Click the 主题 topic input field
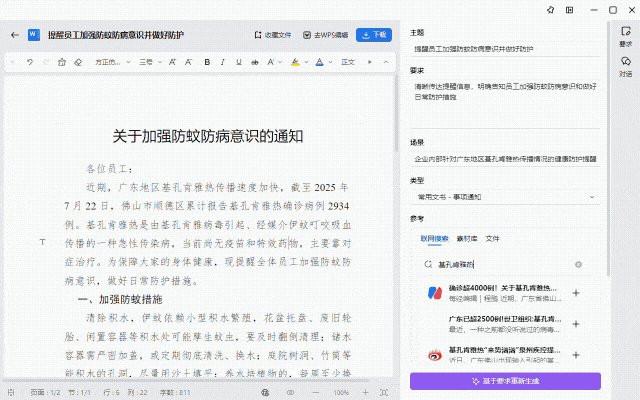 [505, 49]
